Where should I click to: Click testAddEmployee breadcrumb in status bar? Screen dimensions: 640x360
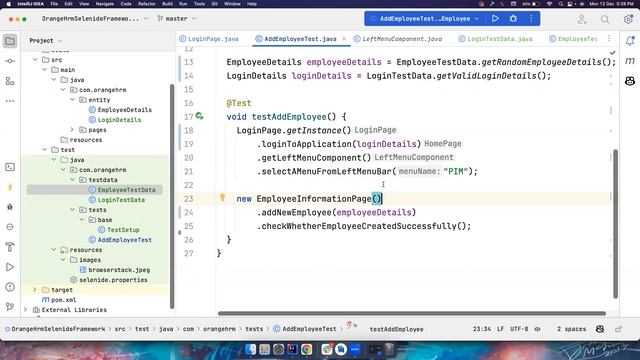click(x=396, y=329)
